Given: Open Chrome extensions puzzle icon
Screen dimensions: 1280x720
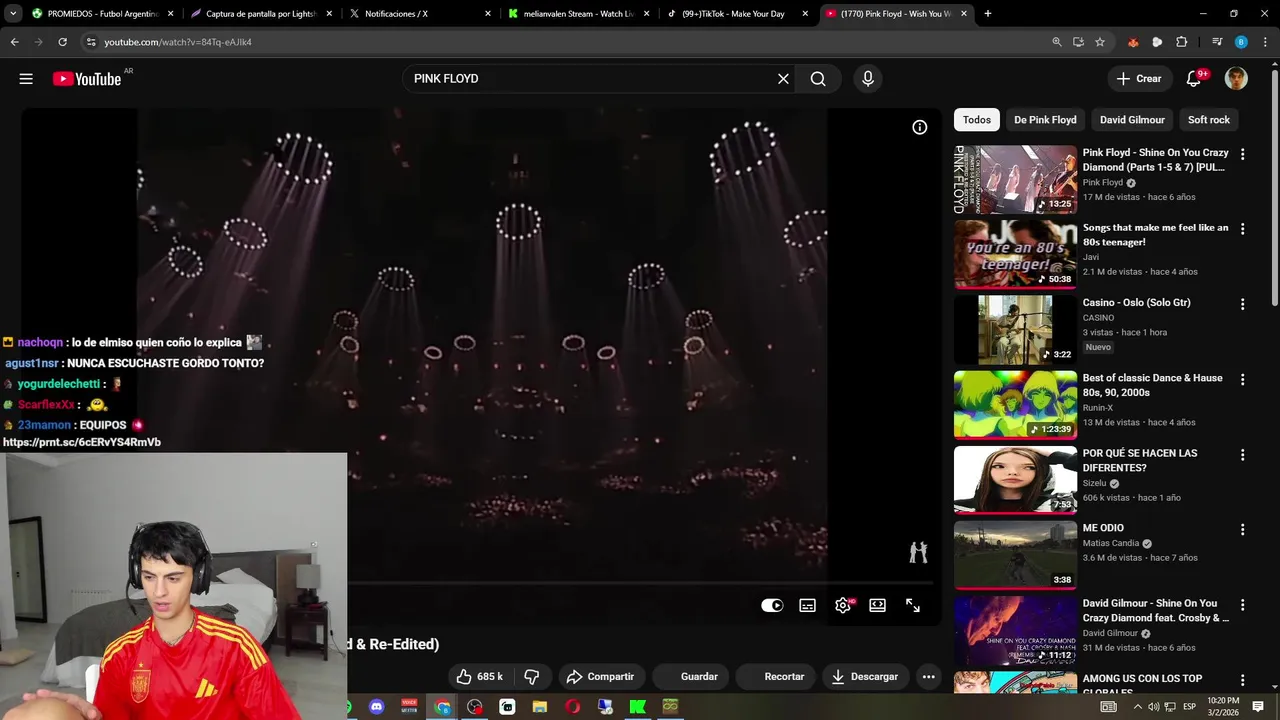Looking at the screenshot, I should point(1182,42).
